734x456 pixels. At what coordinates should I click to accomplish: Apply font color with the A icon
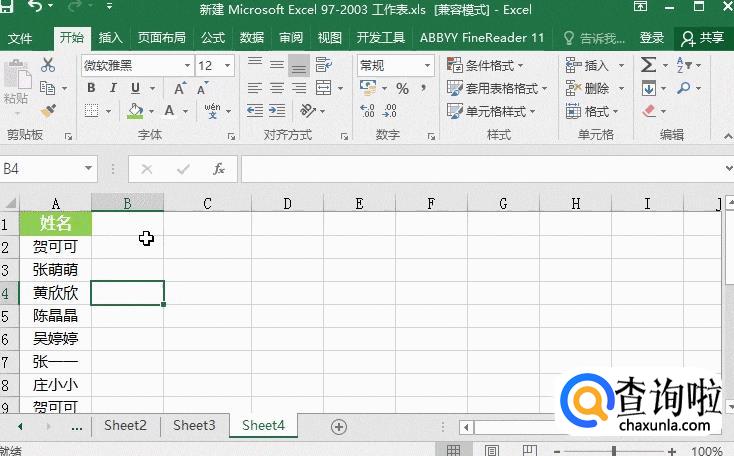point(169,111)
